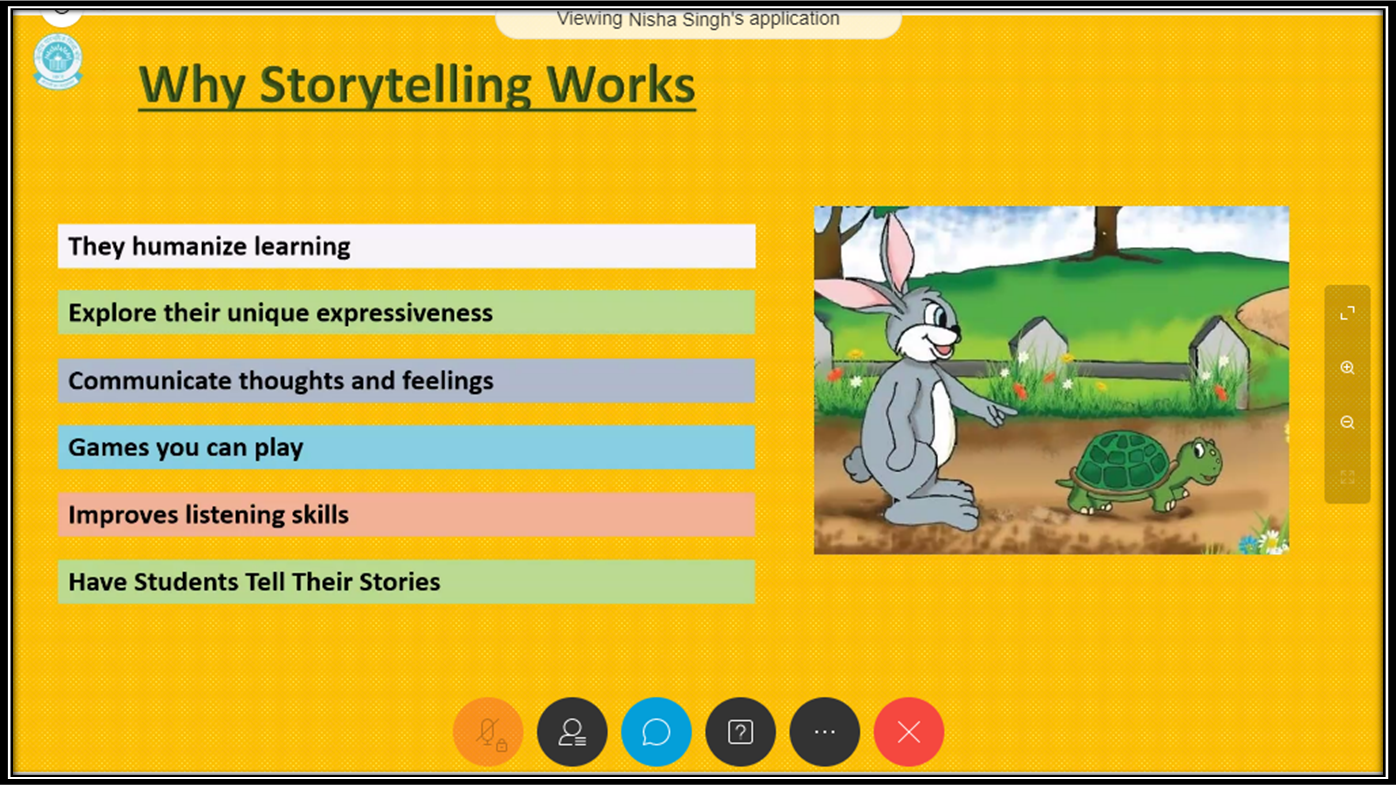Toggle the locked microphone mute button
This screenshot has height=785, width=1396.
point(488,732)
